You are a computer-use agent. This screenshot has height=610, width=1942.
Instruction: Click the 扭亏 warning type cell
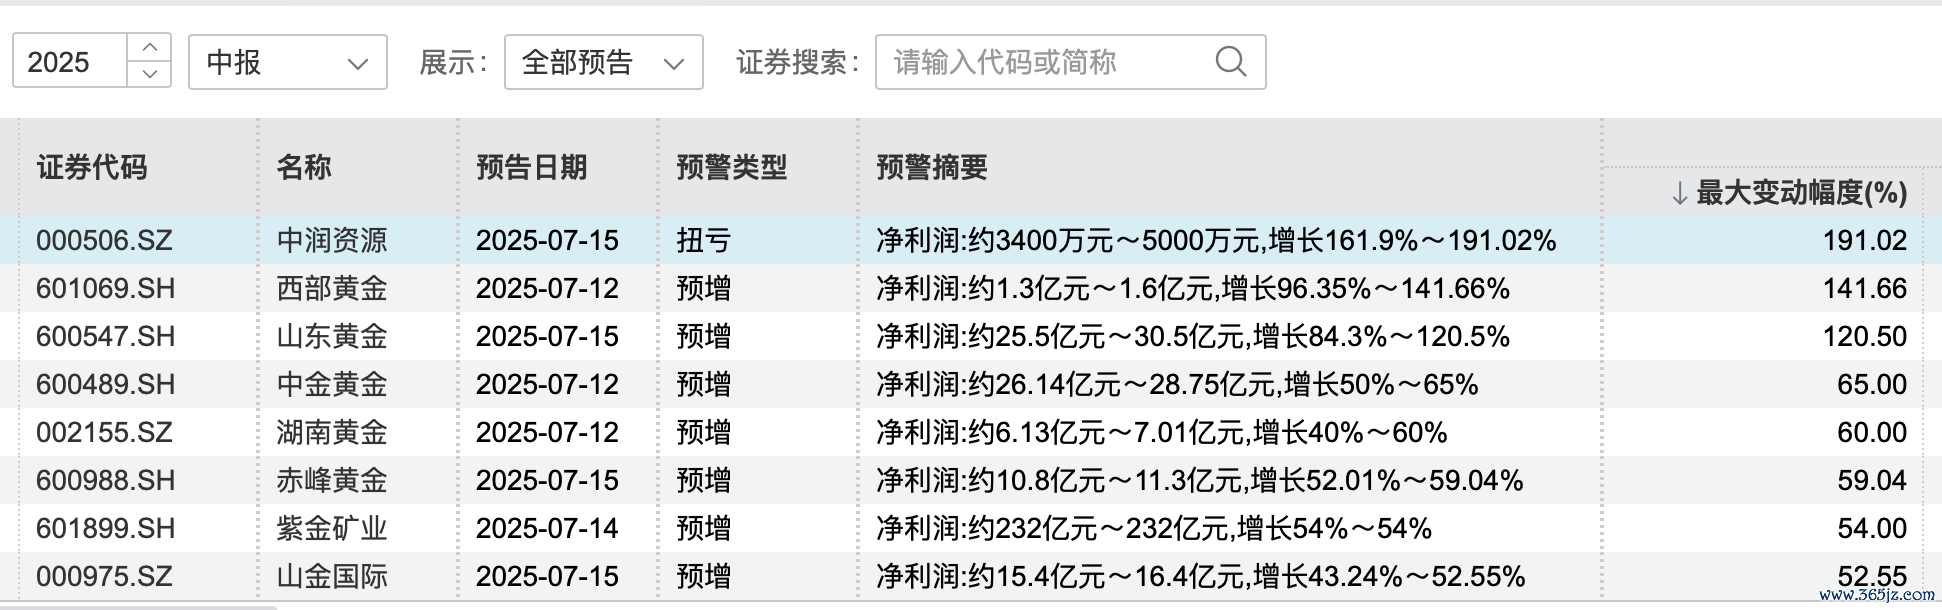pyautogui.click(x=704, y=240)
